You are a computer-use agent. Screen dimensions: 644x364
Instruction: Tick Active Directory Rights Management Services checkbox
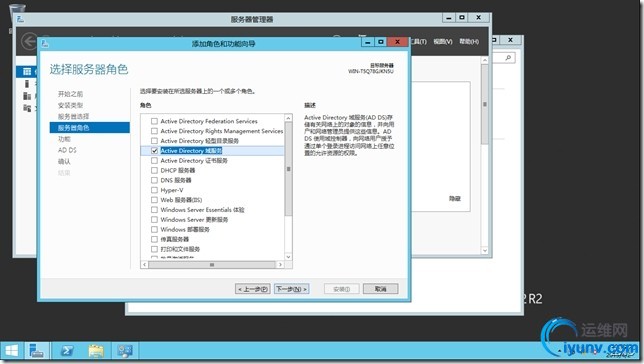point(154,131)
